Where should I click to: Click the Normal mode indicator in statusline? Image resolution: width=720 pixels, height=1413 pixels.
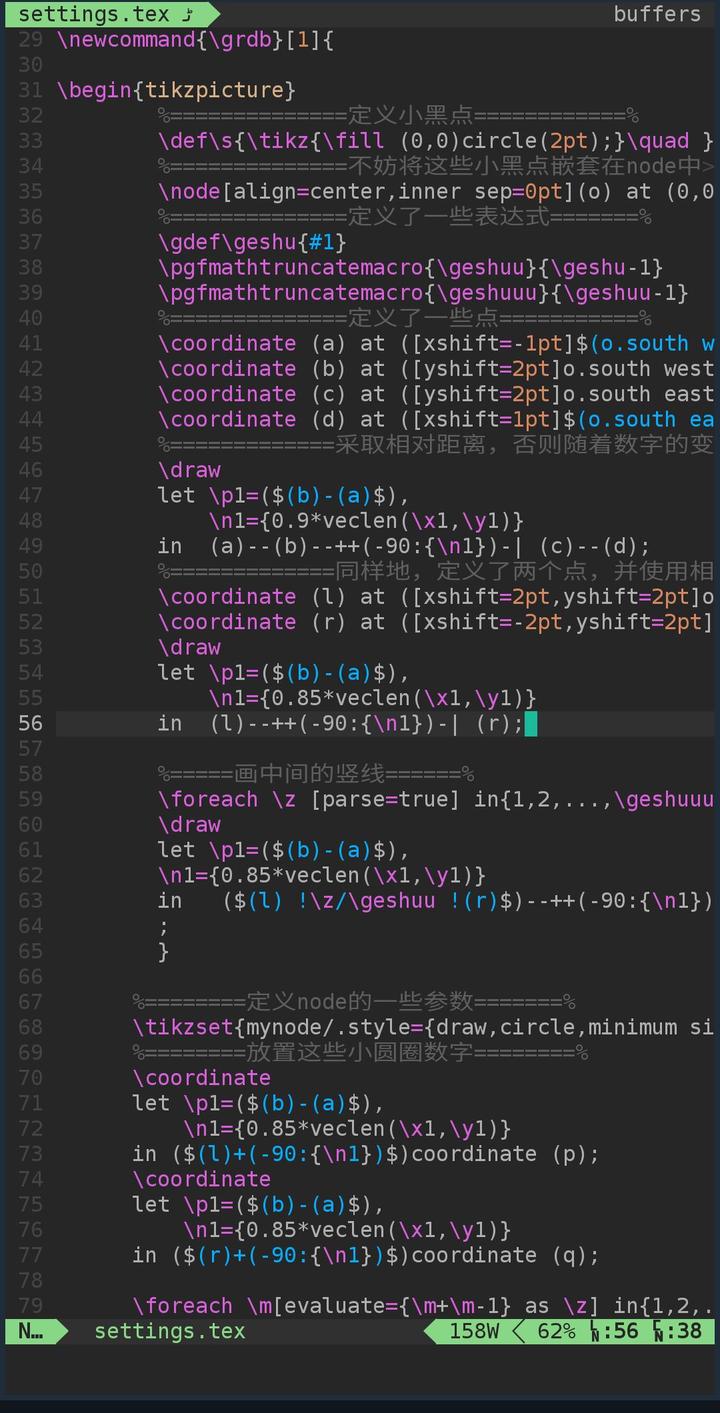click(31, 1331)
